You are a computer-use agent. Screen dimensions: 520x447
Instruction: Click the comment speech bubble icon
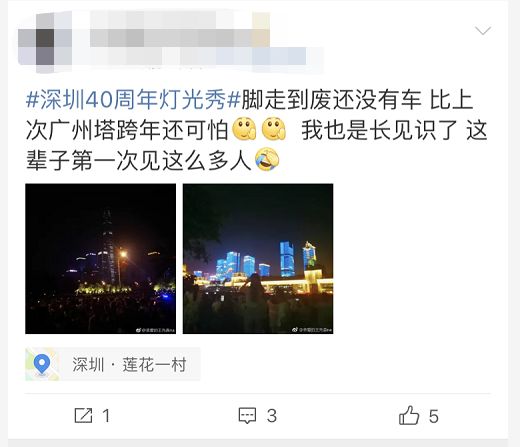point(247,416)
